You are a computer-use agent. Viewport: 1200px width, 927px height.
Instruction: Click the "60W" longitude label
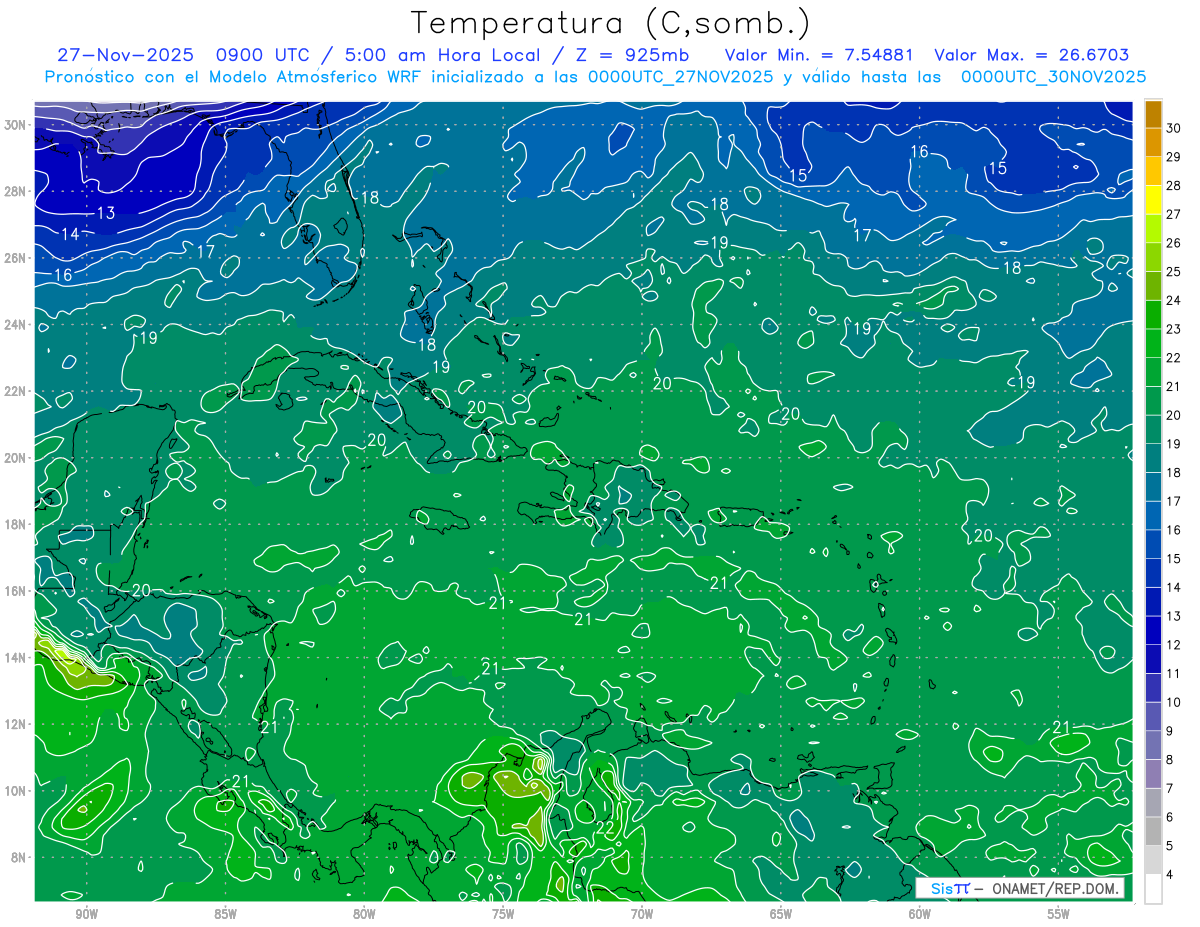(920, 915)
